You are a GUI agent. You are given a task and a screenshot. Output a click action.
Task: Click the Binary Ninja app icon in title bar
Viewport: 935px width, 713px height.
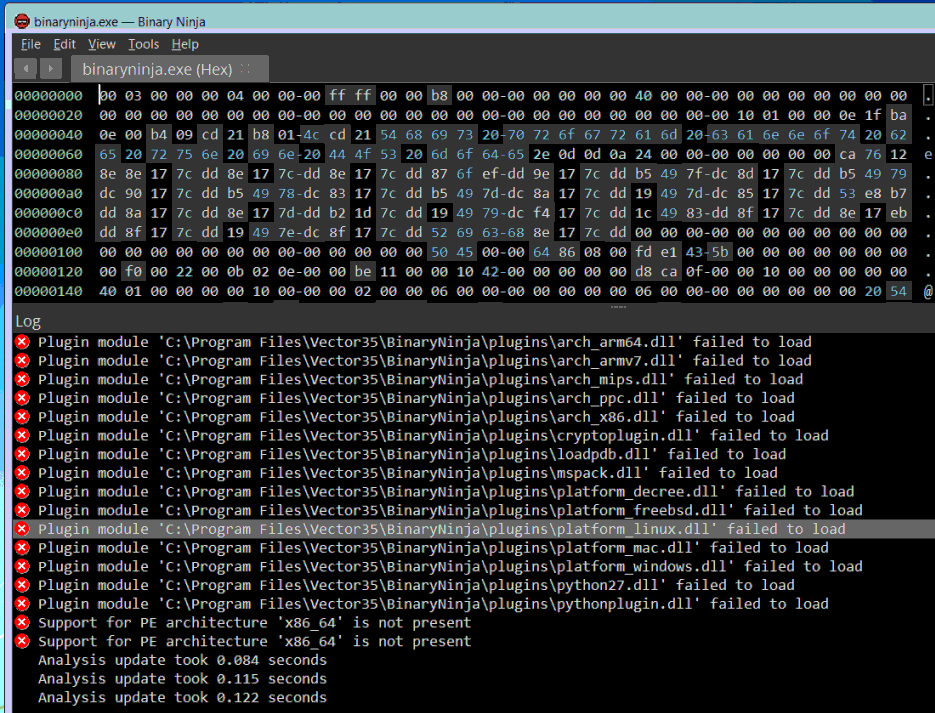coord(22,20)
